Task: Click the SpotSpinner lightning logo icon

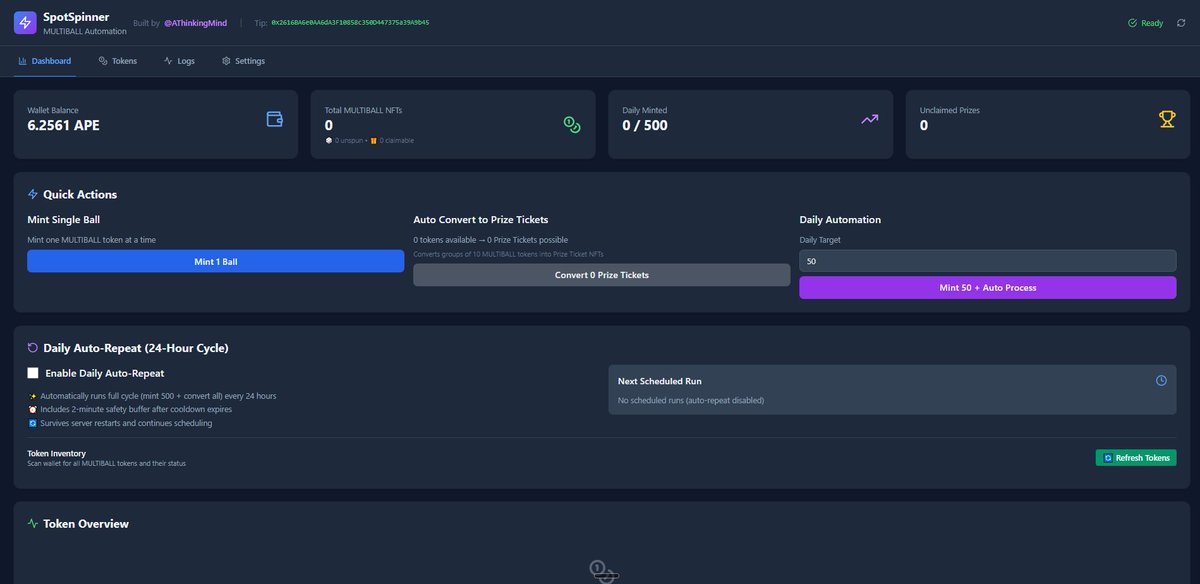Action: (x=25, y=22)
